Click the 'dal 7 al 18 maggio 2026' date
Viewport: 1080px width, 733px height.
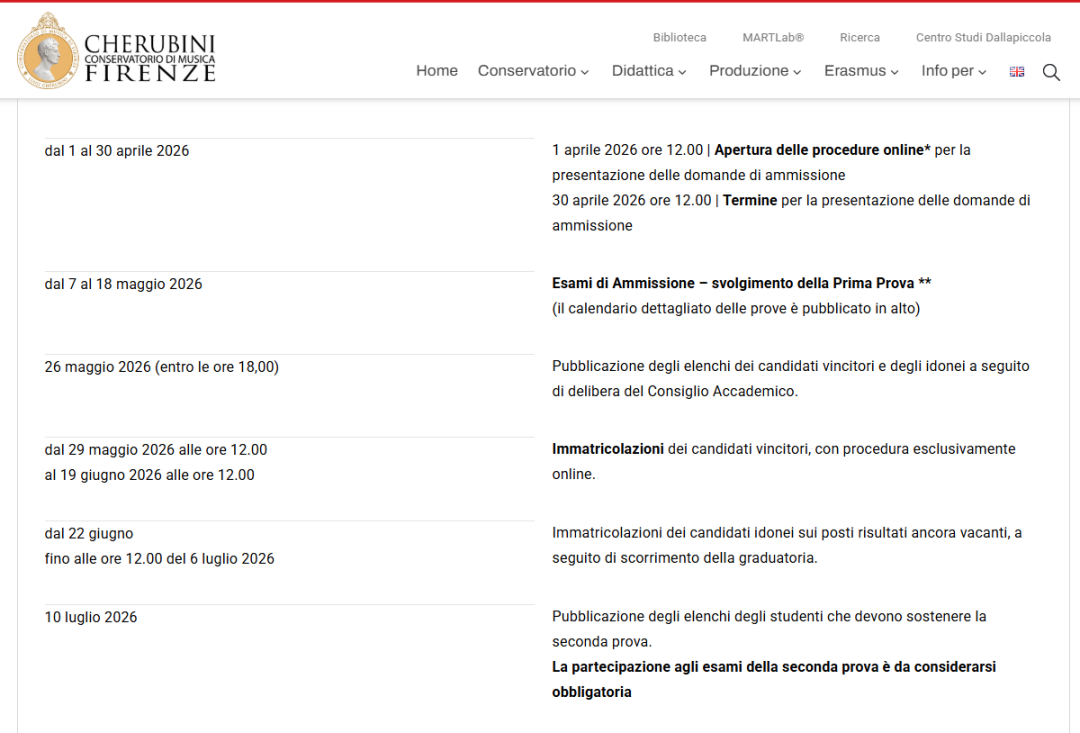[123, 284]
